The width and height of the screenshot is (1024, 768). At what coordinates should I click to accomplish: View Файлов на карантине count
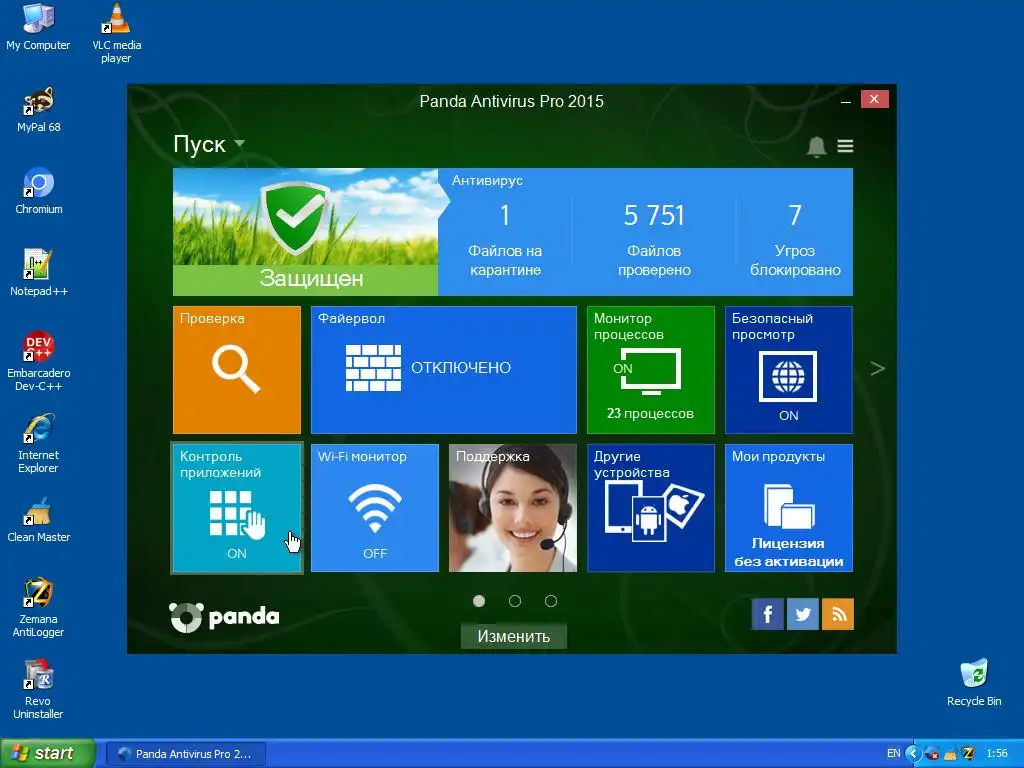[x=505, y=240]
